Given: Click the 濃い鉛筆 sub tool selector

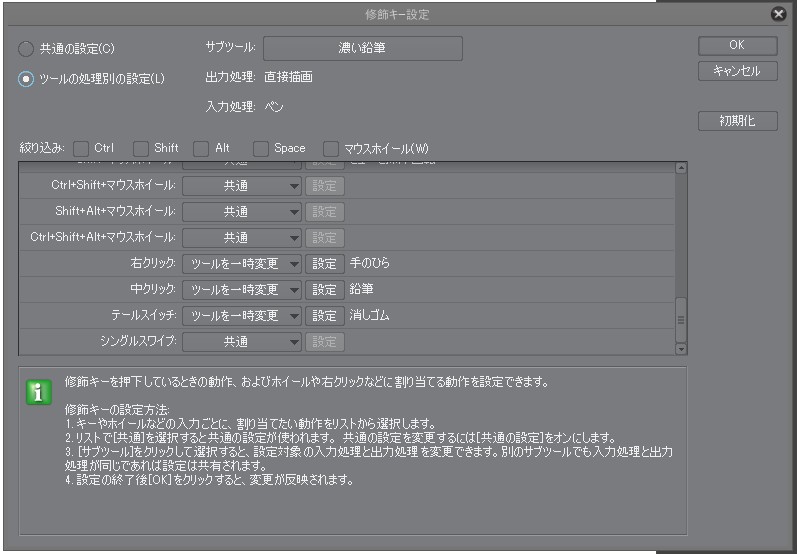Looking at the screenshot, I should click(362, 48).
